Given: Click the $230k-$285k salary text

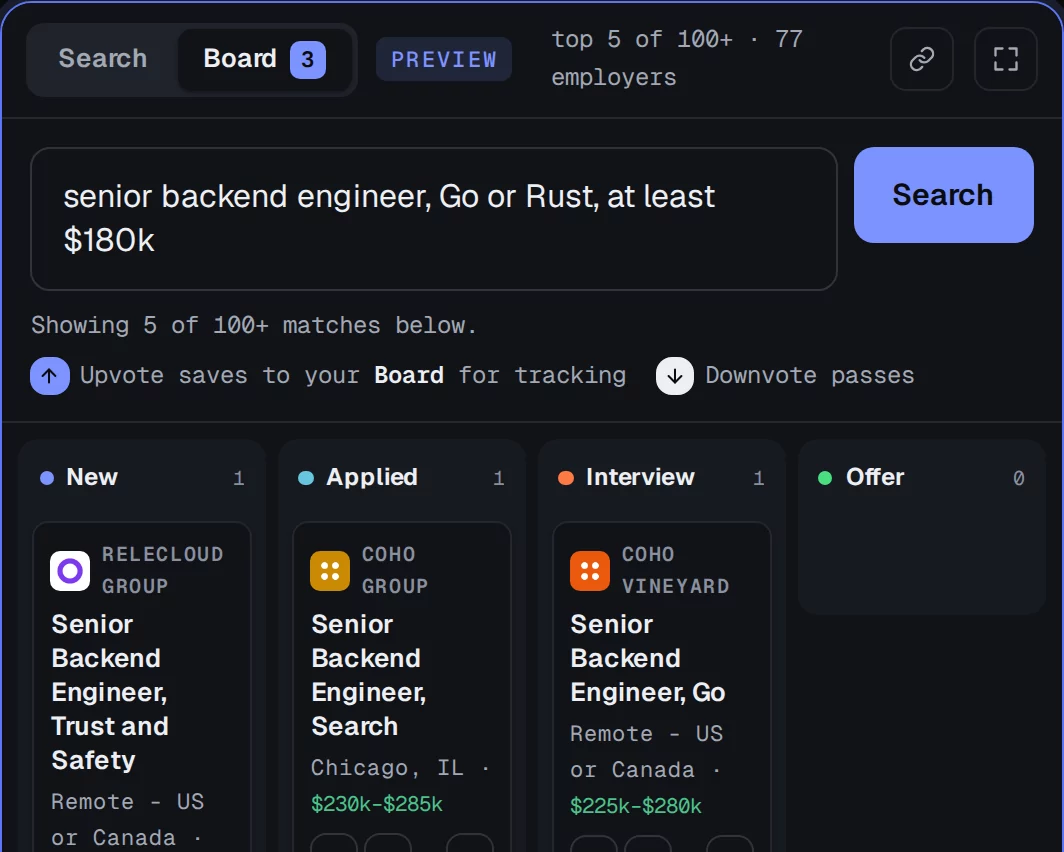Looking at the screenshot, I should coord(377,805).
